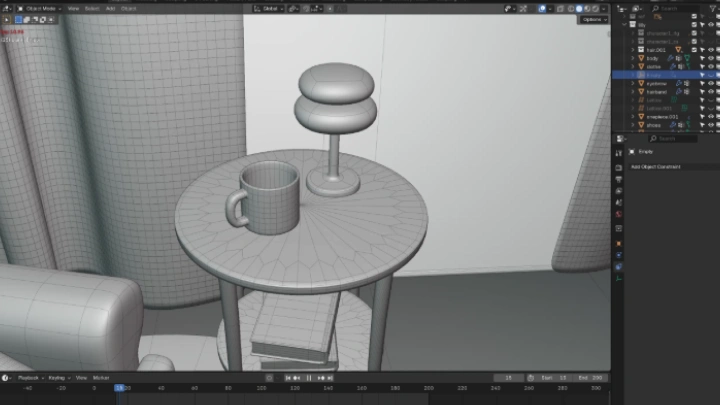
Task: Open the editor type dropdown in viewport header
Action: (7, 8)
